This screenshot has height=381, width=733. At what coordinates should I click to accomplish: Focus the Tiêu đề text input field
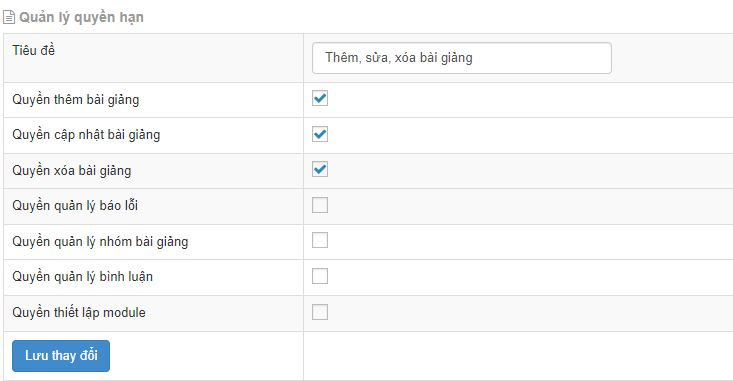(462, 58)
